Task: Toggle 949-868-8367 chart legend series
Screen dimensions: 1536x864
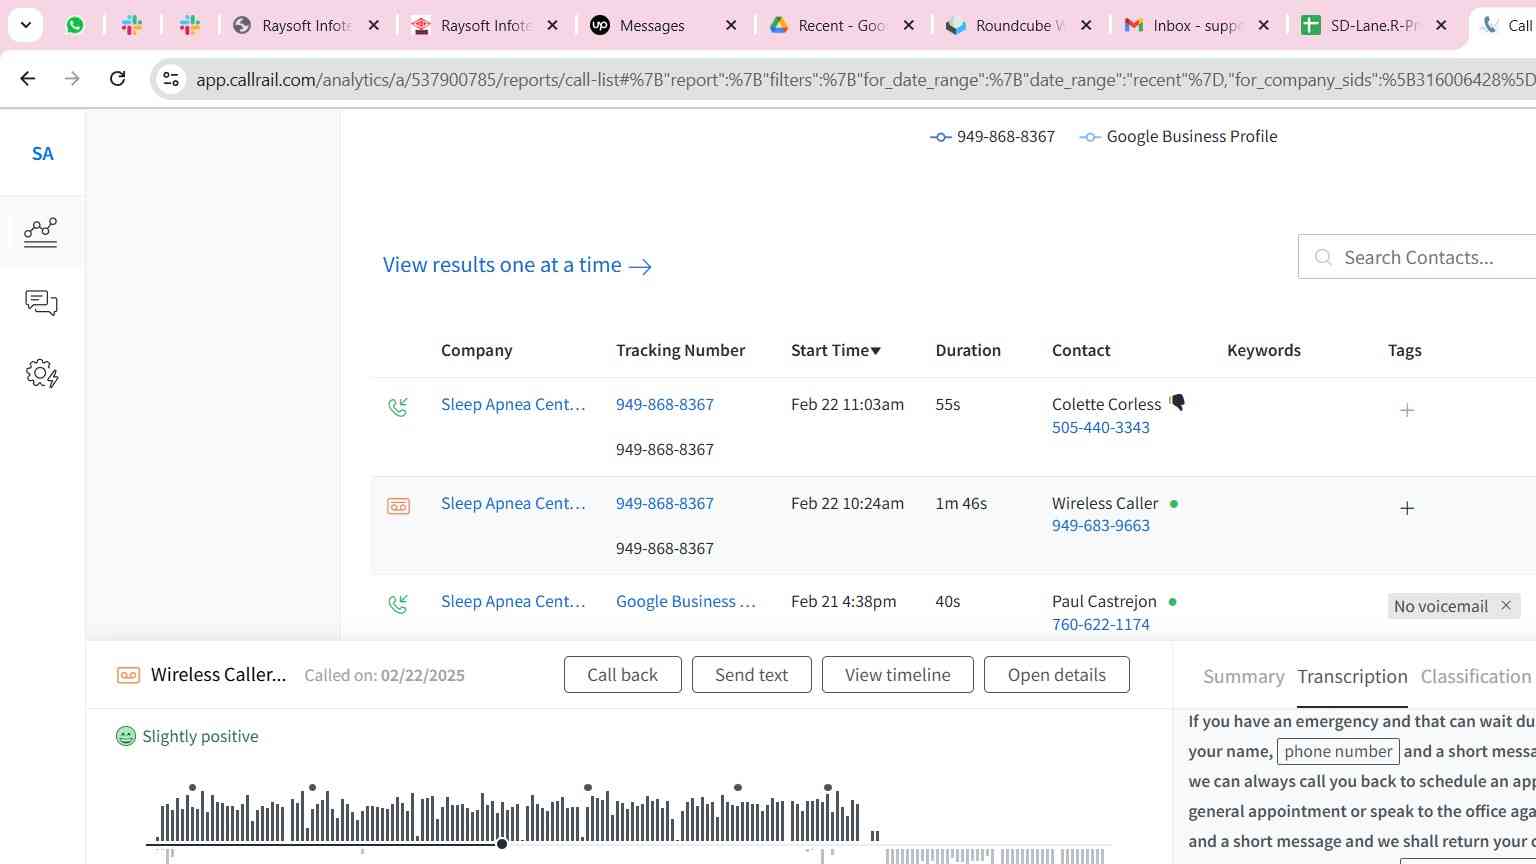Action: [x=992, y=137]
